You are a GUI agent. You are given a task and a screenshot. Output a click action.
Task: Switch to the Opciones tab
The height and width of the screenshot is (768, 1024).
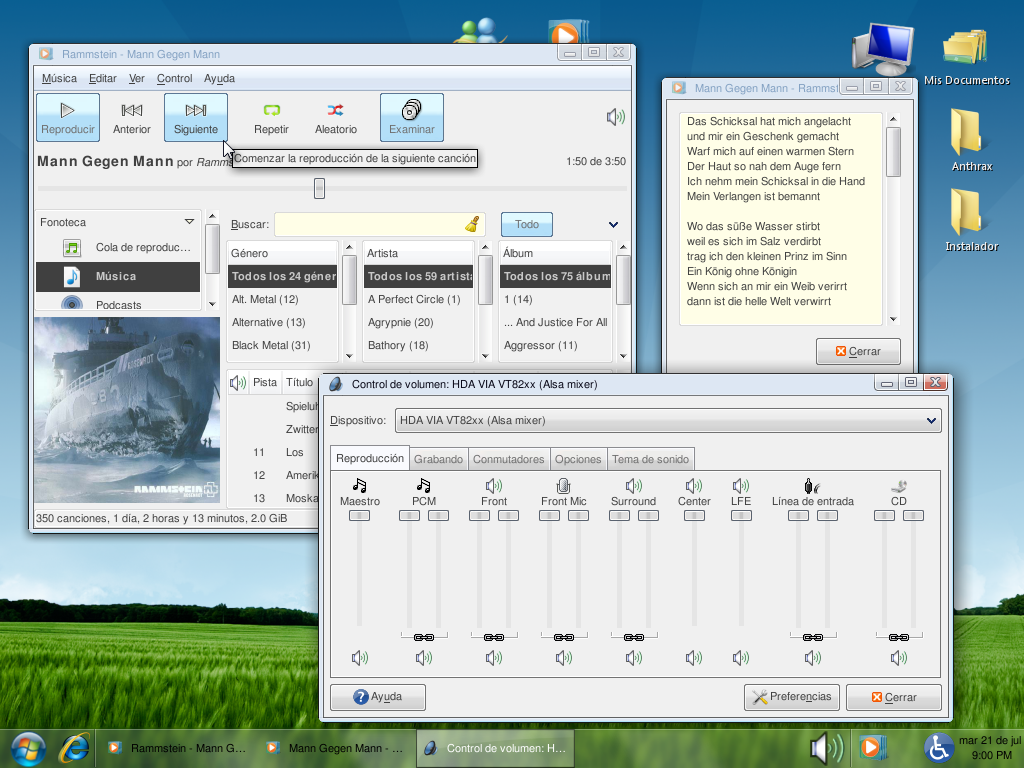pyautogui.click(x=578, y=459)
